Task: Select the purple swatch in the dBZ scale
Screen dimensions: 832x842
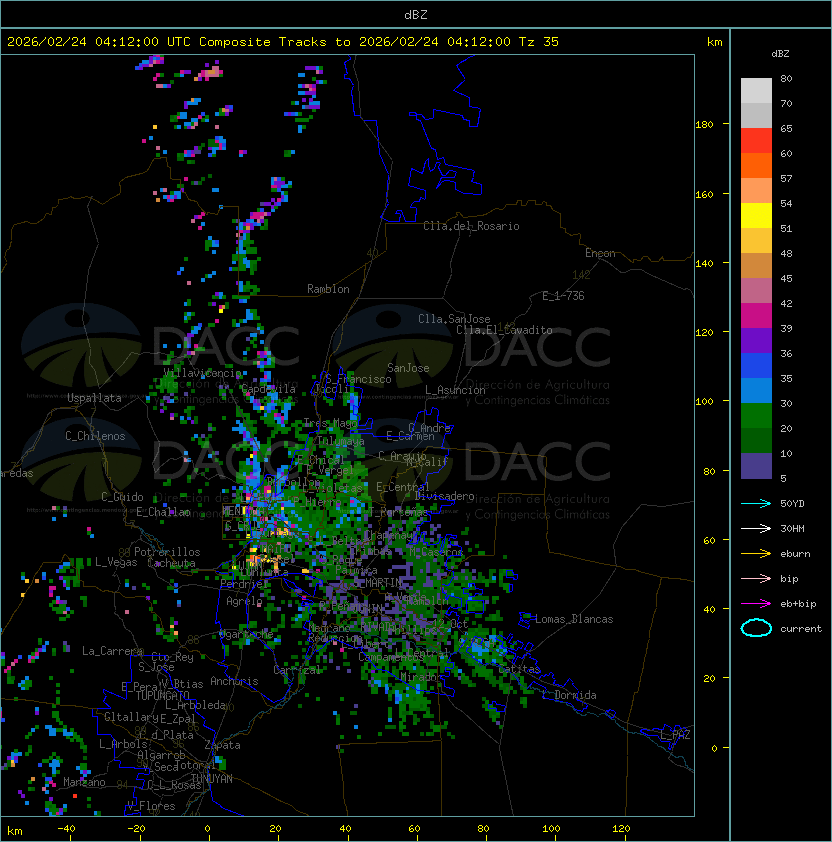Action: click(x=756, y=340)
